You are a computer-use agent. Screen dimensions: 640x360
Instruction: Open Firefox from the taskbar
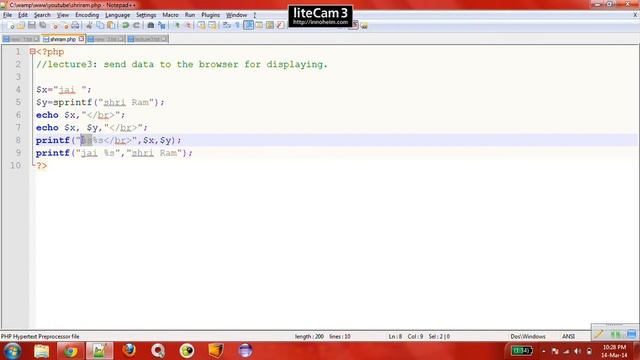[129, 351]
